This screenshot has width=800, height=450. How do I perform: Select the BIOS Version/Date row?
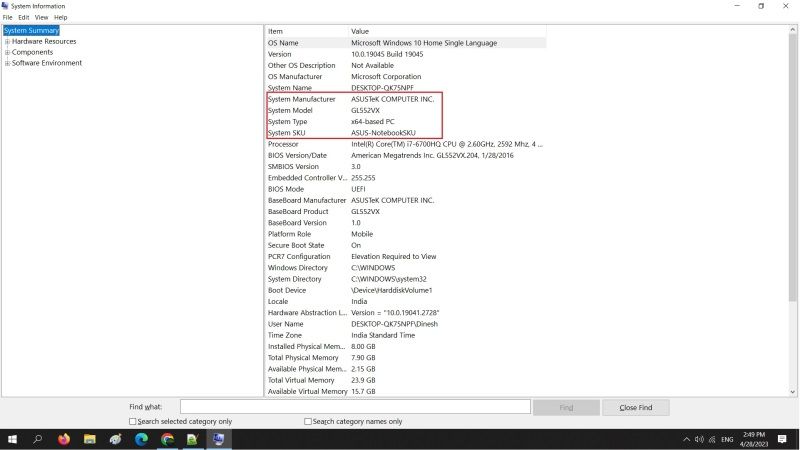(406, 155)
